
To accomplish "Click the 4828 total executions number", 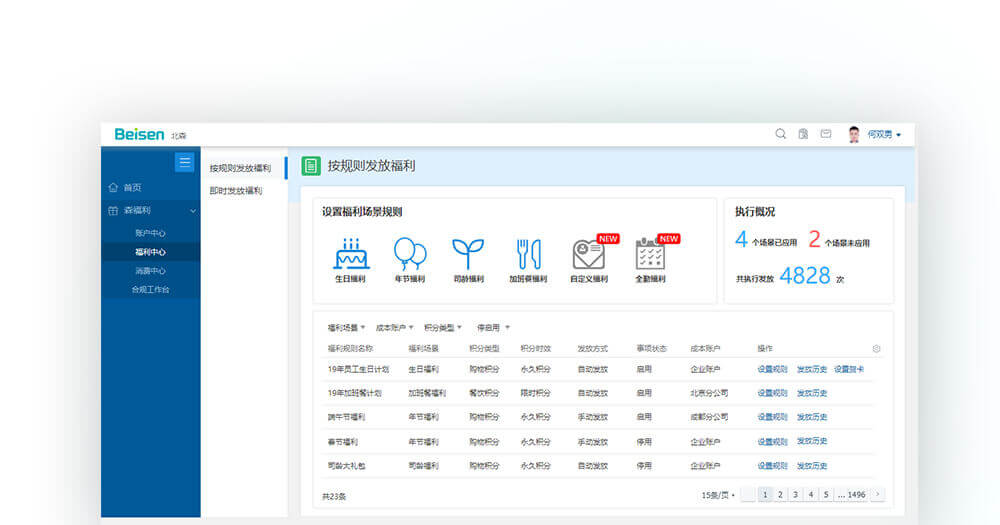I will 805,276.
